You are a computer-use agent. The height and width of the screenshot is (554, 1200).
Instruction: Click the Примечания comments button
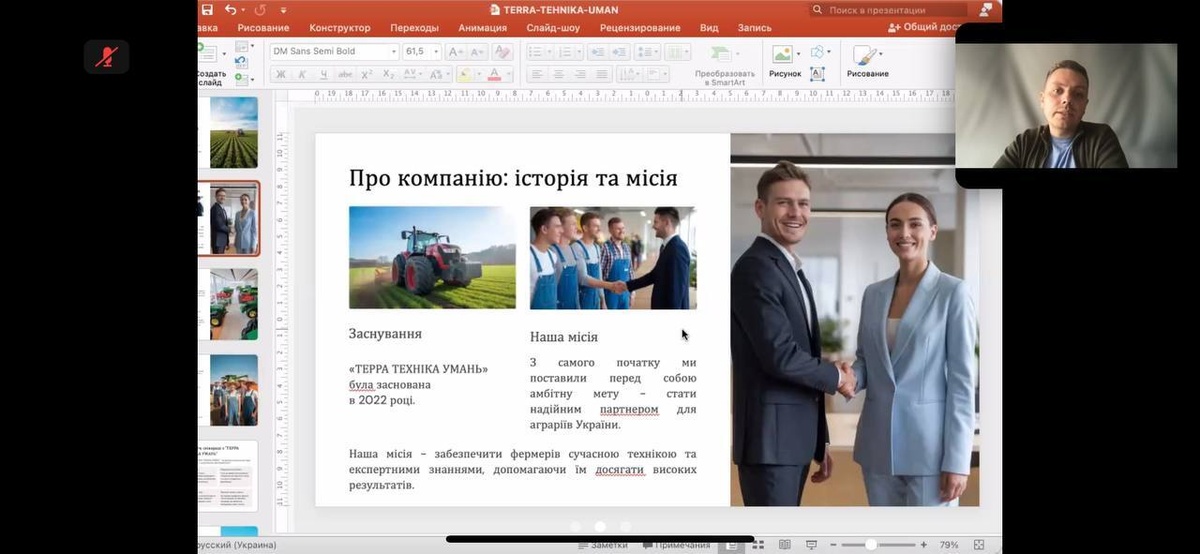point(676,546)
